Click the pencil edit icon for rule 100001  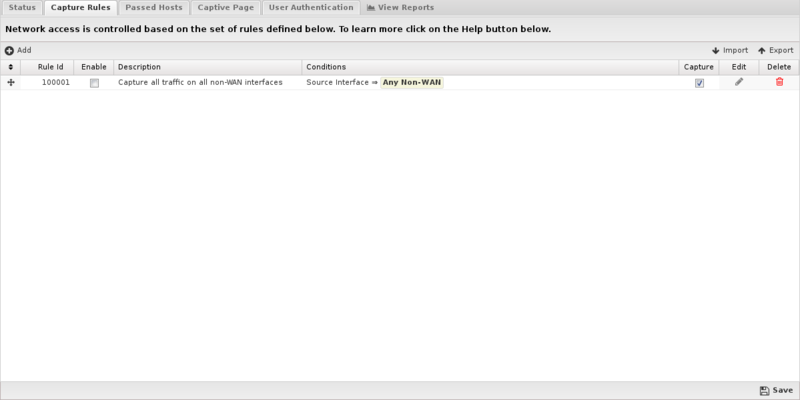coord(739,82)
